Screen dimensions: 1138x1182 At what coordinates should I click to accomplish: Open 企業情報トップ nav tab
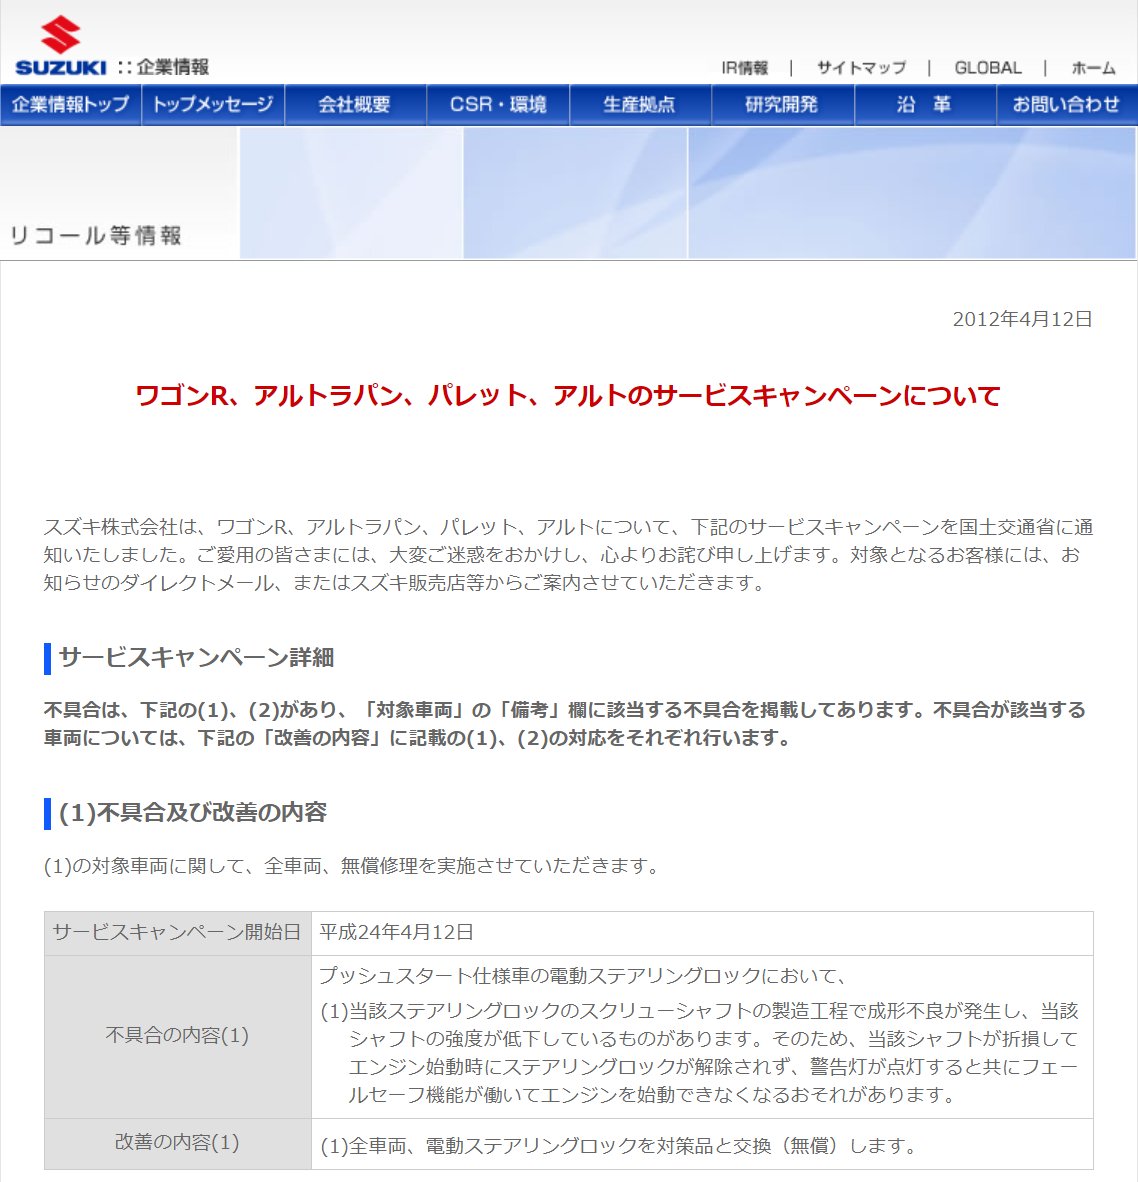click(71, 104)
